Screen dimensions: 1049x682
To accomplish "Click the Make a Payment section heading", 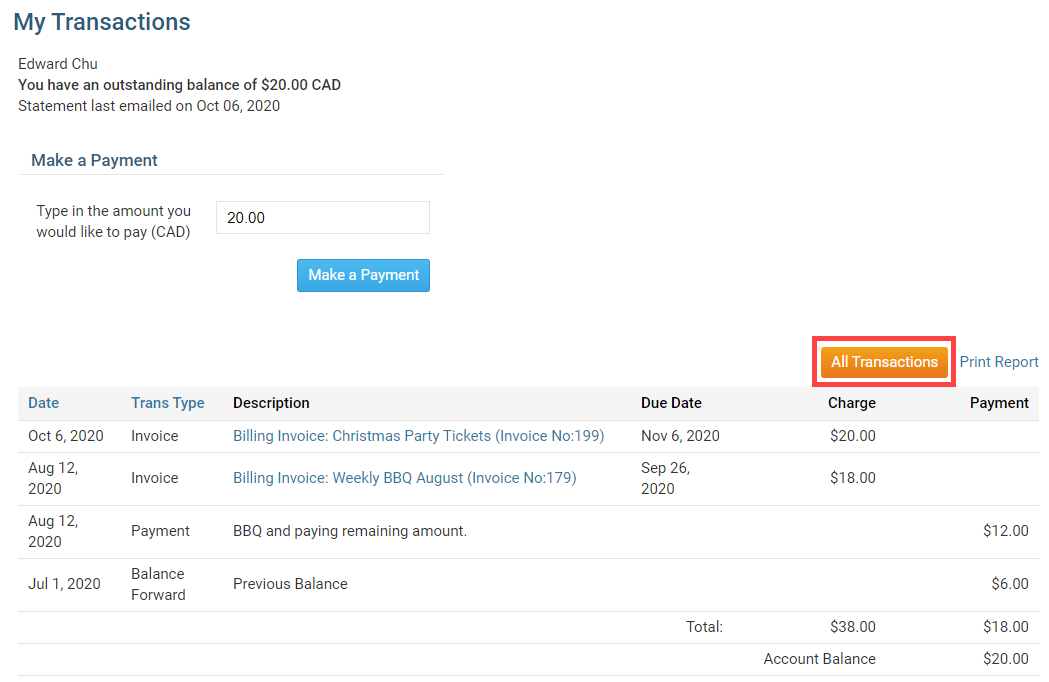I will (94, 160).
